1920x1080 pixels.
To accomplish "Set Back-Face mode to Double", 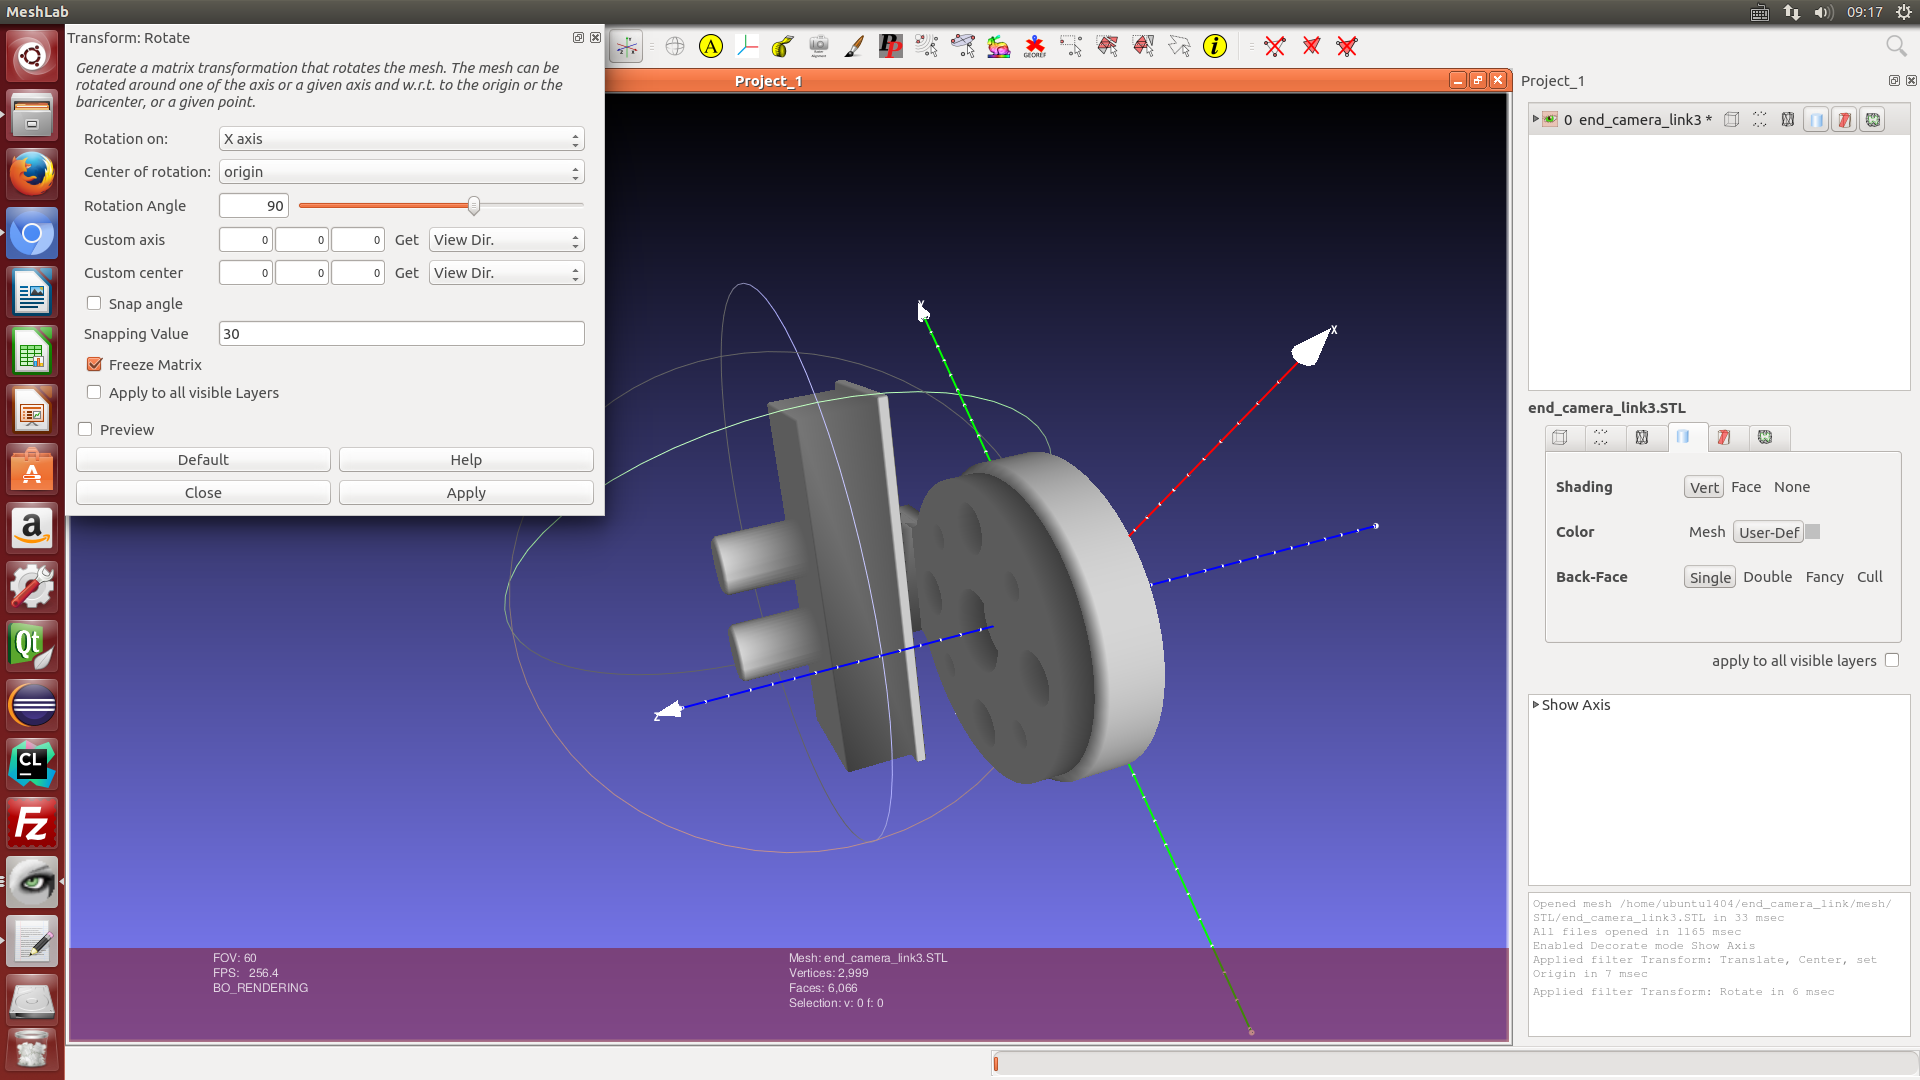I will point(1768,577).
